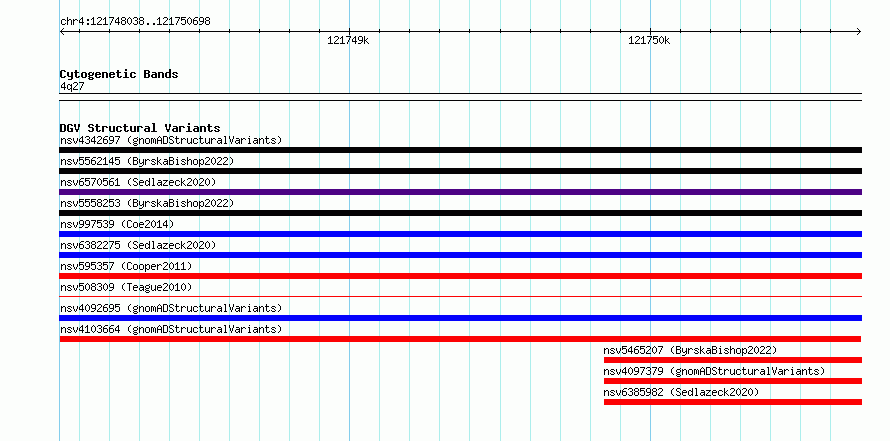Image resolution: width=890 pixels, height=441 pixels.
Task: Select the blue bar under nsv6382275
Action: click(460, 255)
